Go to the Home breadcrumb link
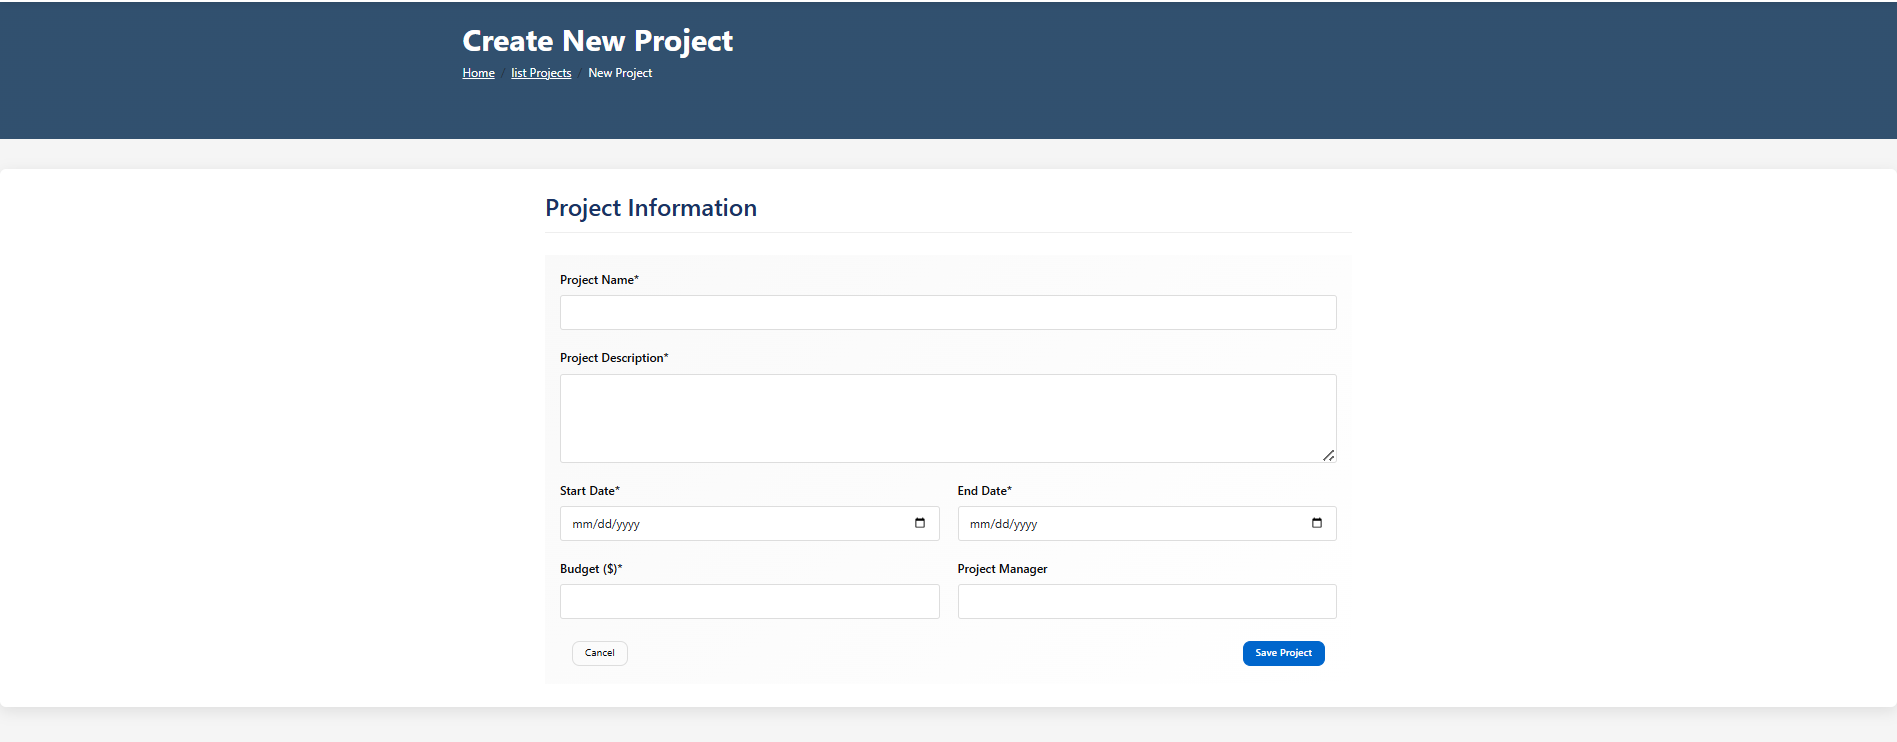Screen dimensions: 1897x742 click(478, 73)
